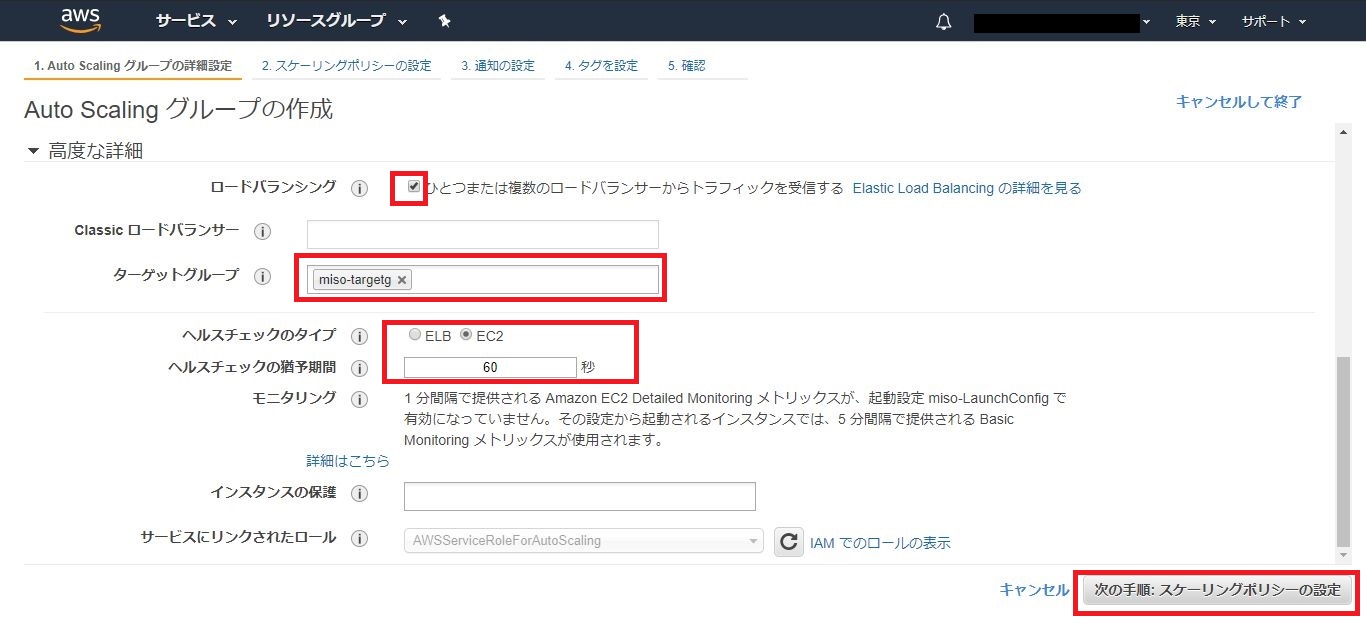Click the pin shortcut icon in navbar
This screenshot has width=1366, height=625.
[x=444, y=21]
